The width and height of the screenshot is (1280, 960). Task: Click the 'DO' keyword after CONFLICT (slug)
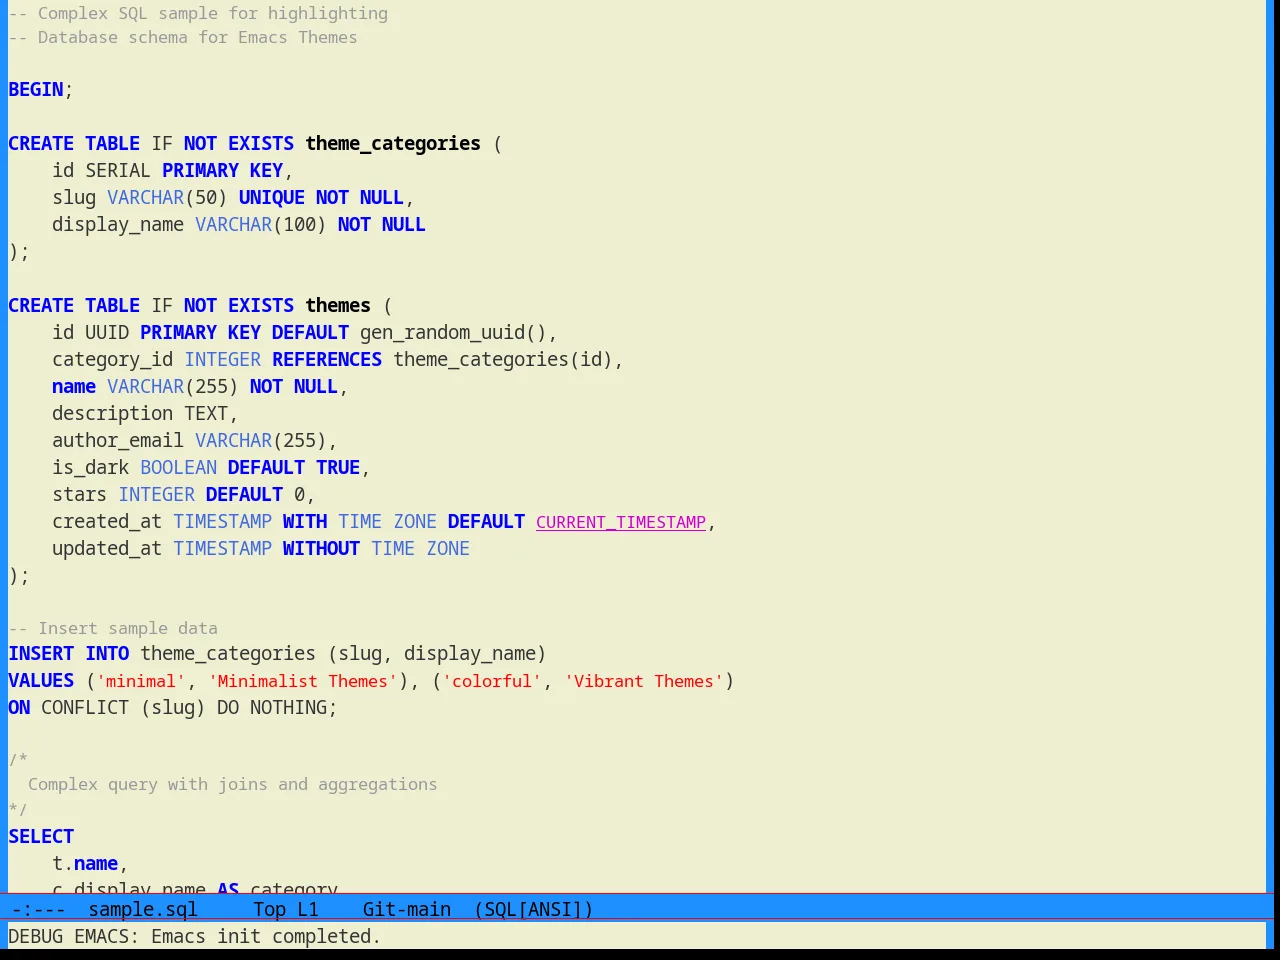[228, 708]
